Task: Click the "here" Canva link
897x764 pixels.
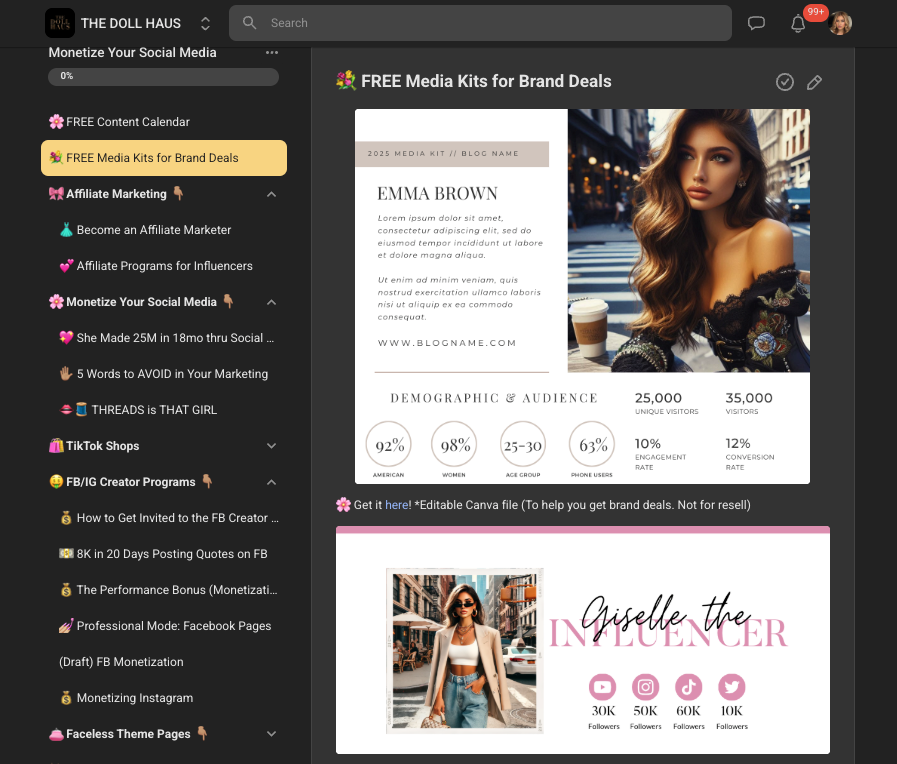Action: (x=396, y=505)
